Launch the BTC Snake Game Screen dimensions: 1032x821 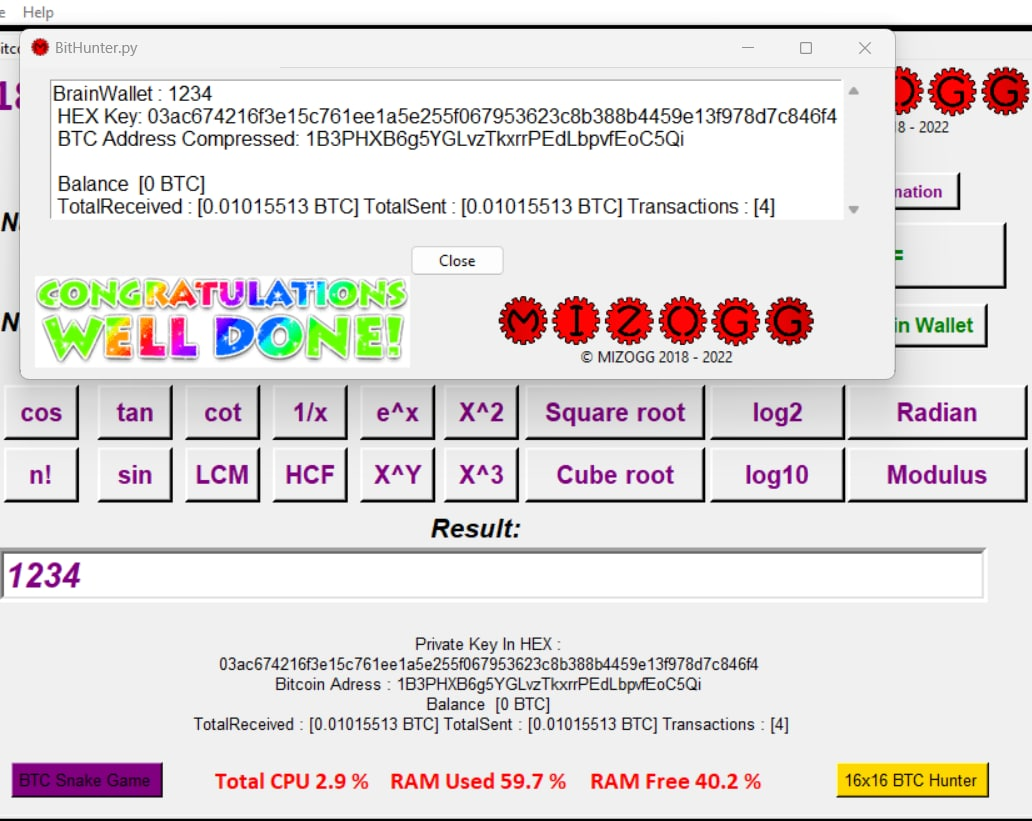[x=86, y=780]
